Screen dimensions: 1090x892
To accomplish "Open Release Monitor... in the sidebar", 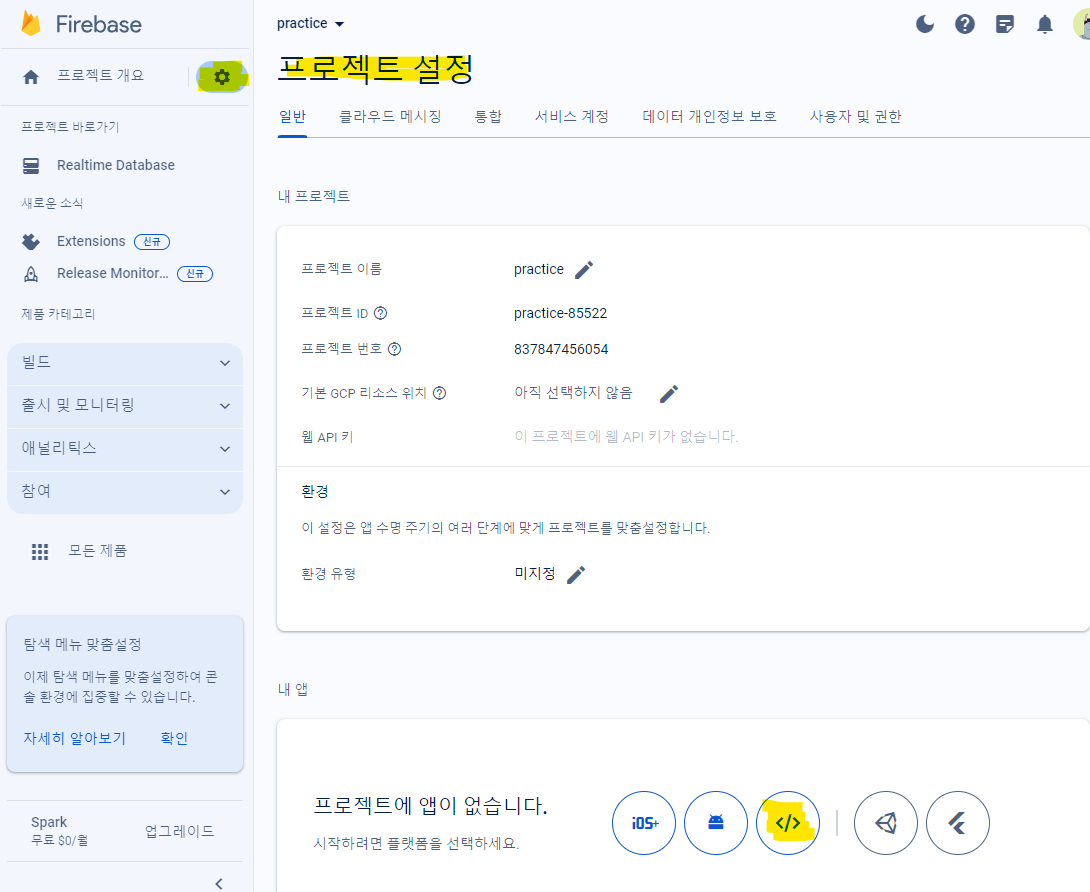I will pos(113,273).
